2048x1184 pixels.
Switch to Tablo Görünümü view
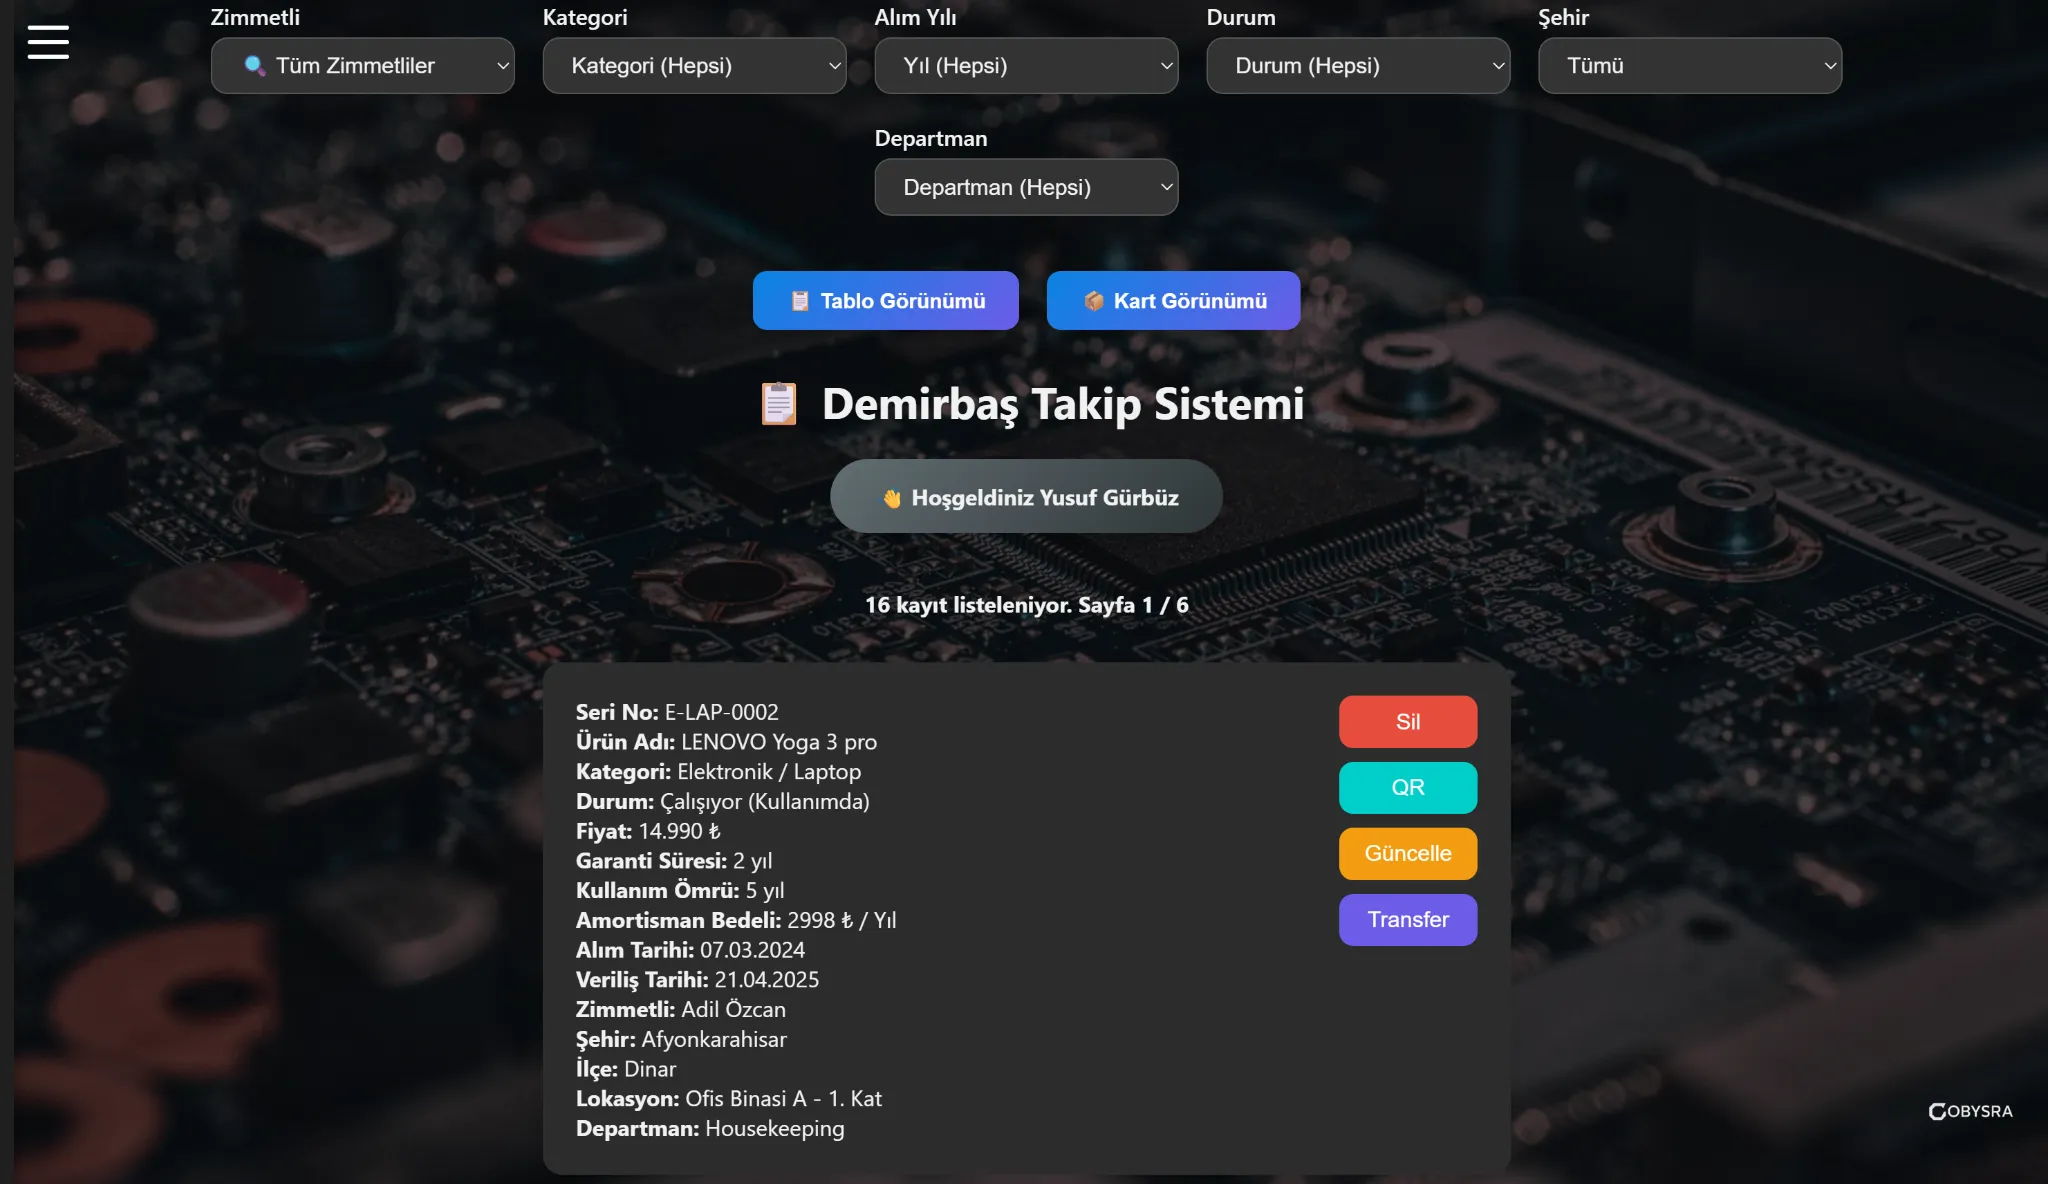click(886, 301)
